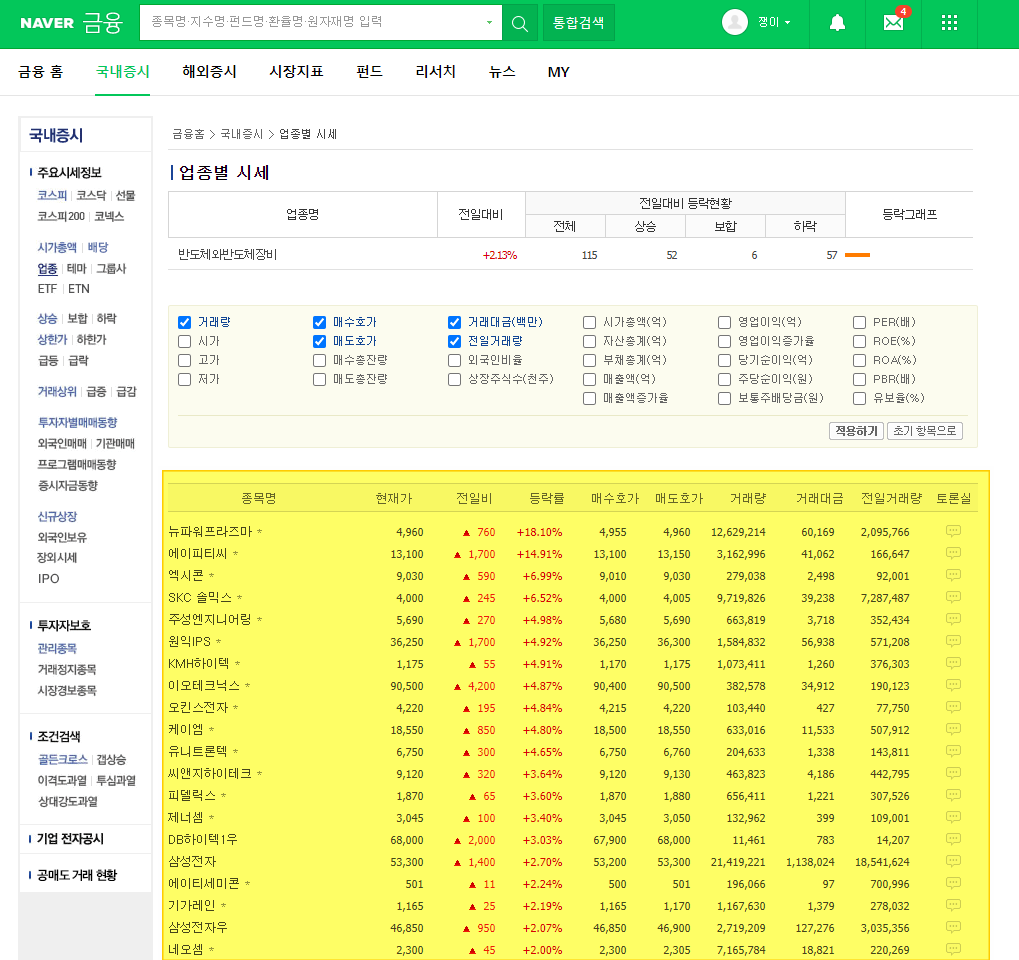The height and width of the screenshot is (960, 1019).
Task: Uncheck the 거래량 checkbox
Action: point(185,322)
